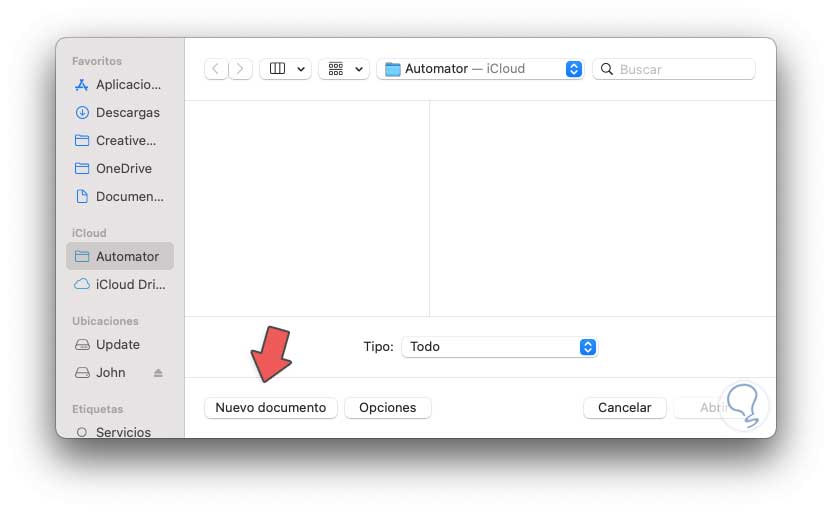The height and width of the screenshot is (512, 832).
Task: Eject the John volume
Action: coord(158,373)
